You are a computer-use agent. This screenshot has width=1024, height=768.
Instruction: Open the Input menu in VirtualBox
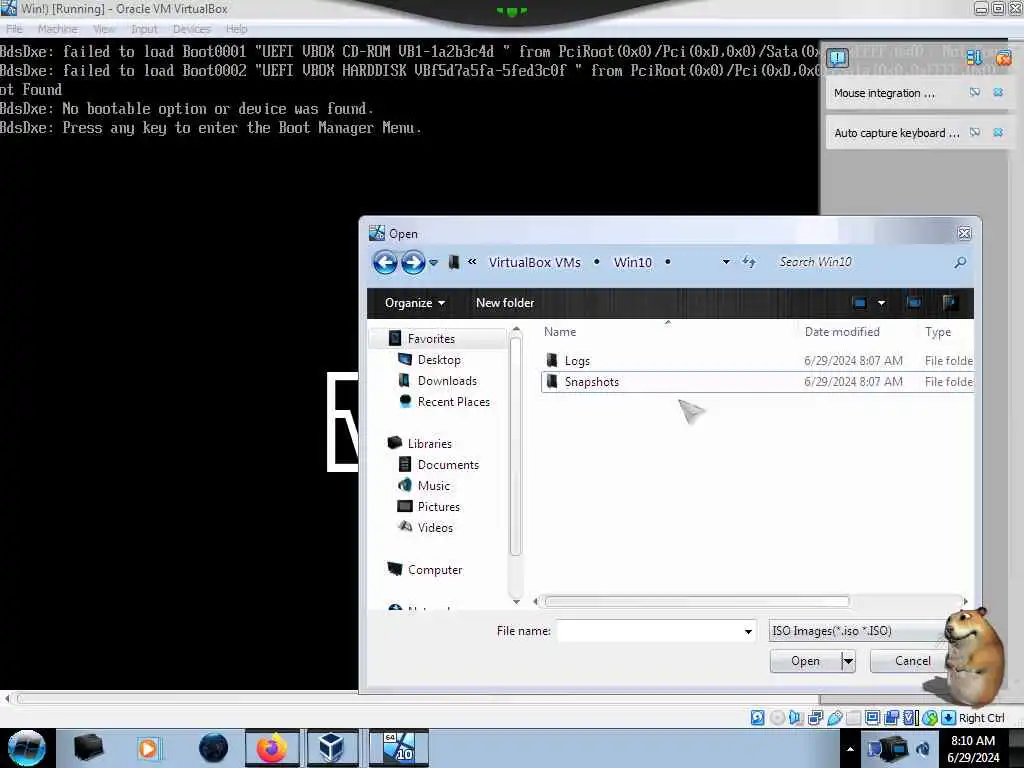point(144,29)
